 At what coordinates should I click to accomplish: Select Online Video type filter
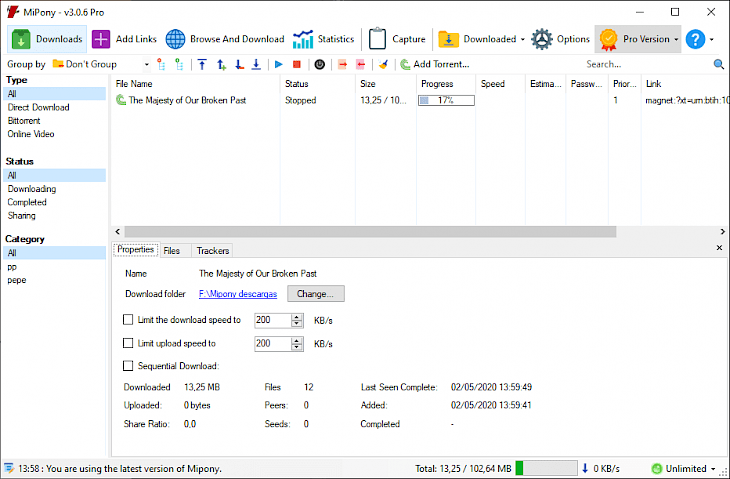[31, 134]
